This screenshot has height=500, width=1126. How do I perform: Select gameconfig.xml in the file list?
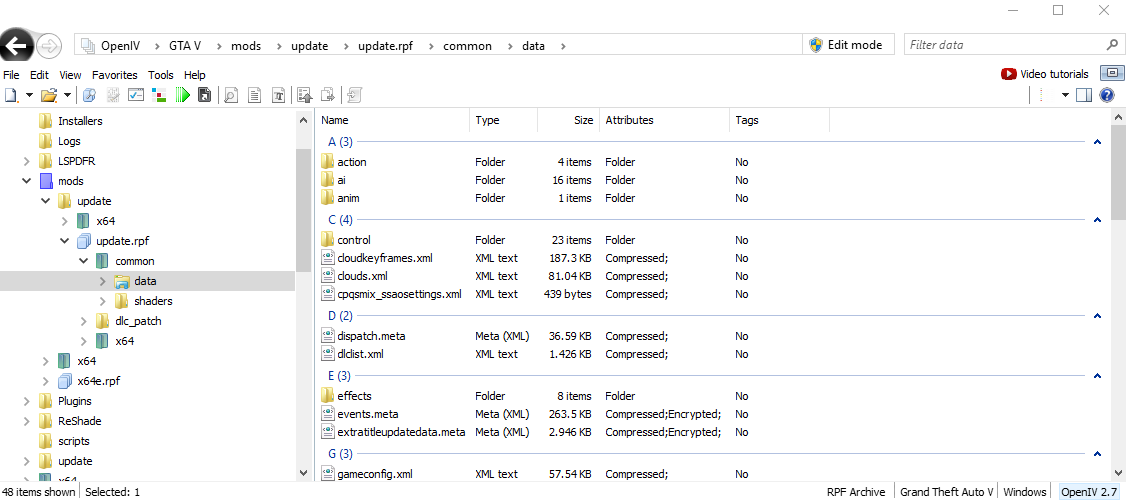pyautogui.click(x=375, y=474)
